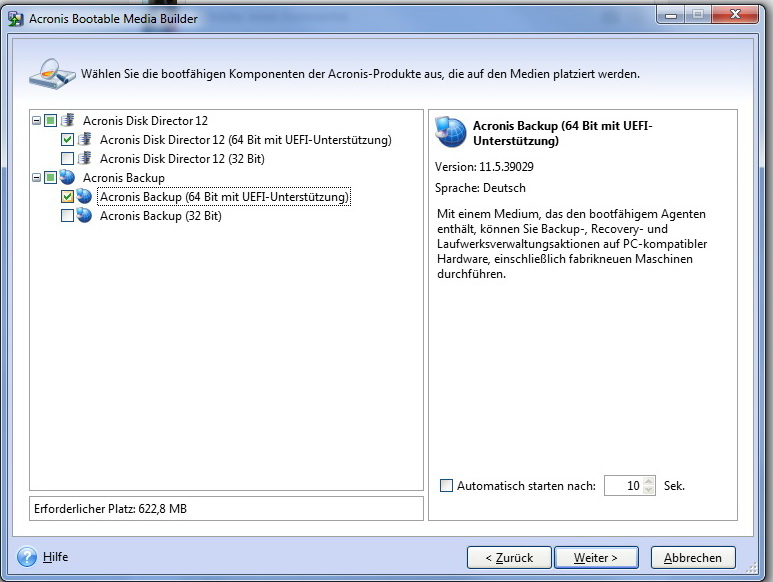Open the Hilfe link

[x=55, y=557]
